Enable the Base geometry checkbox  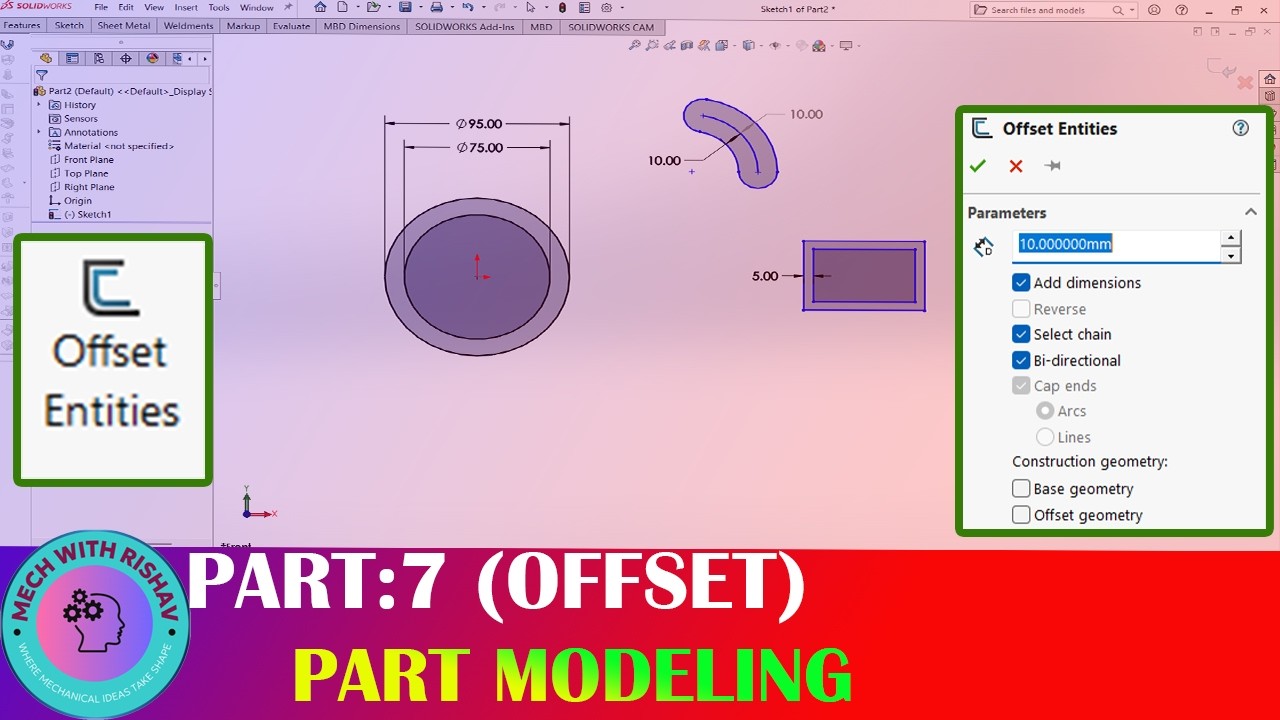click(1021, 489)
